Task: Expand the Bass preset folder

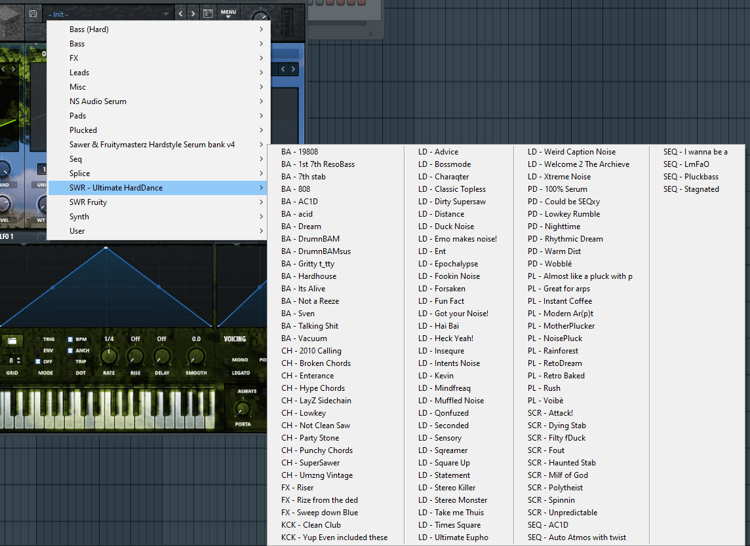Action: coord(159,44)
